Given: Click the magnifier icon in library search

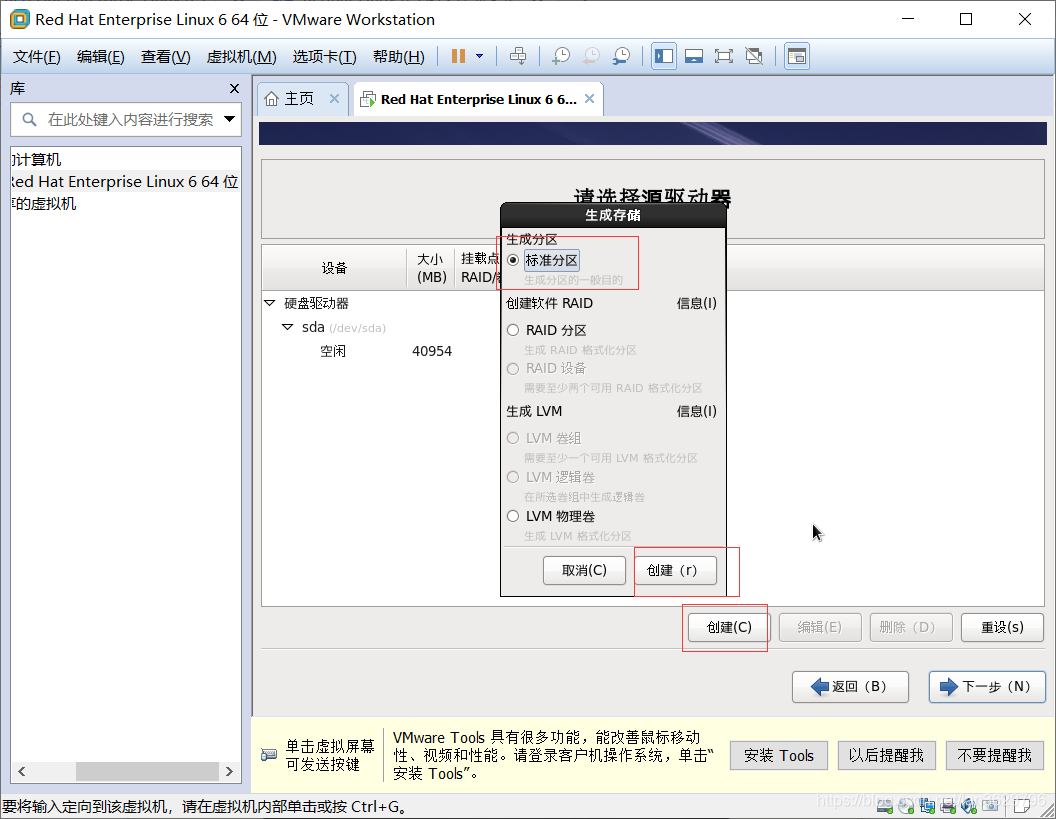Looking at the screenshot, I should pos(29,120).
